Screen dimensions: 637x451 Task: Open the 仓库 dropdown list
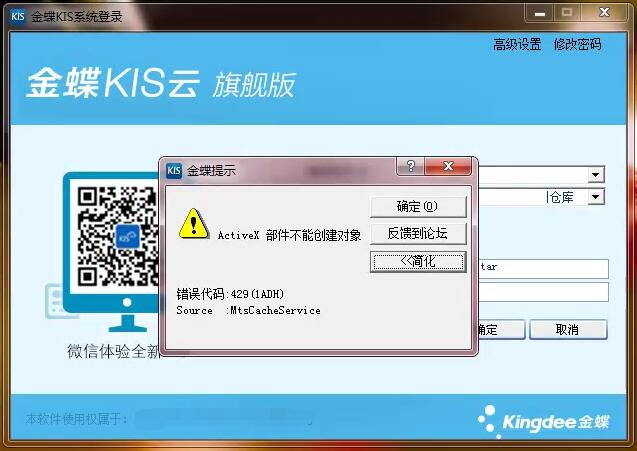(x=596, y=197)
